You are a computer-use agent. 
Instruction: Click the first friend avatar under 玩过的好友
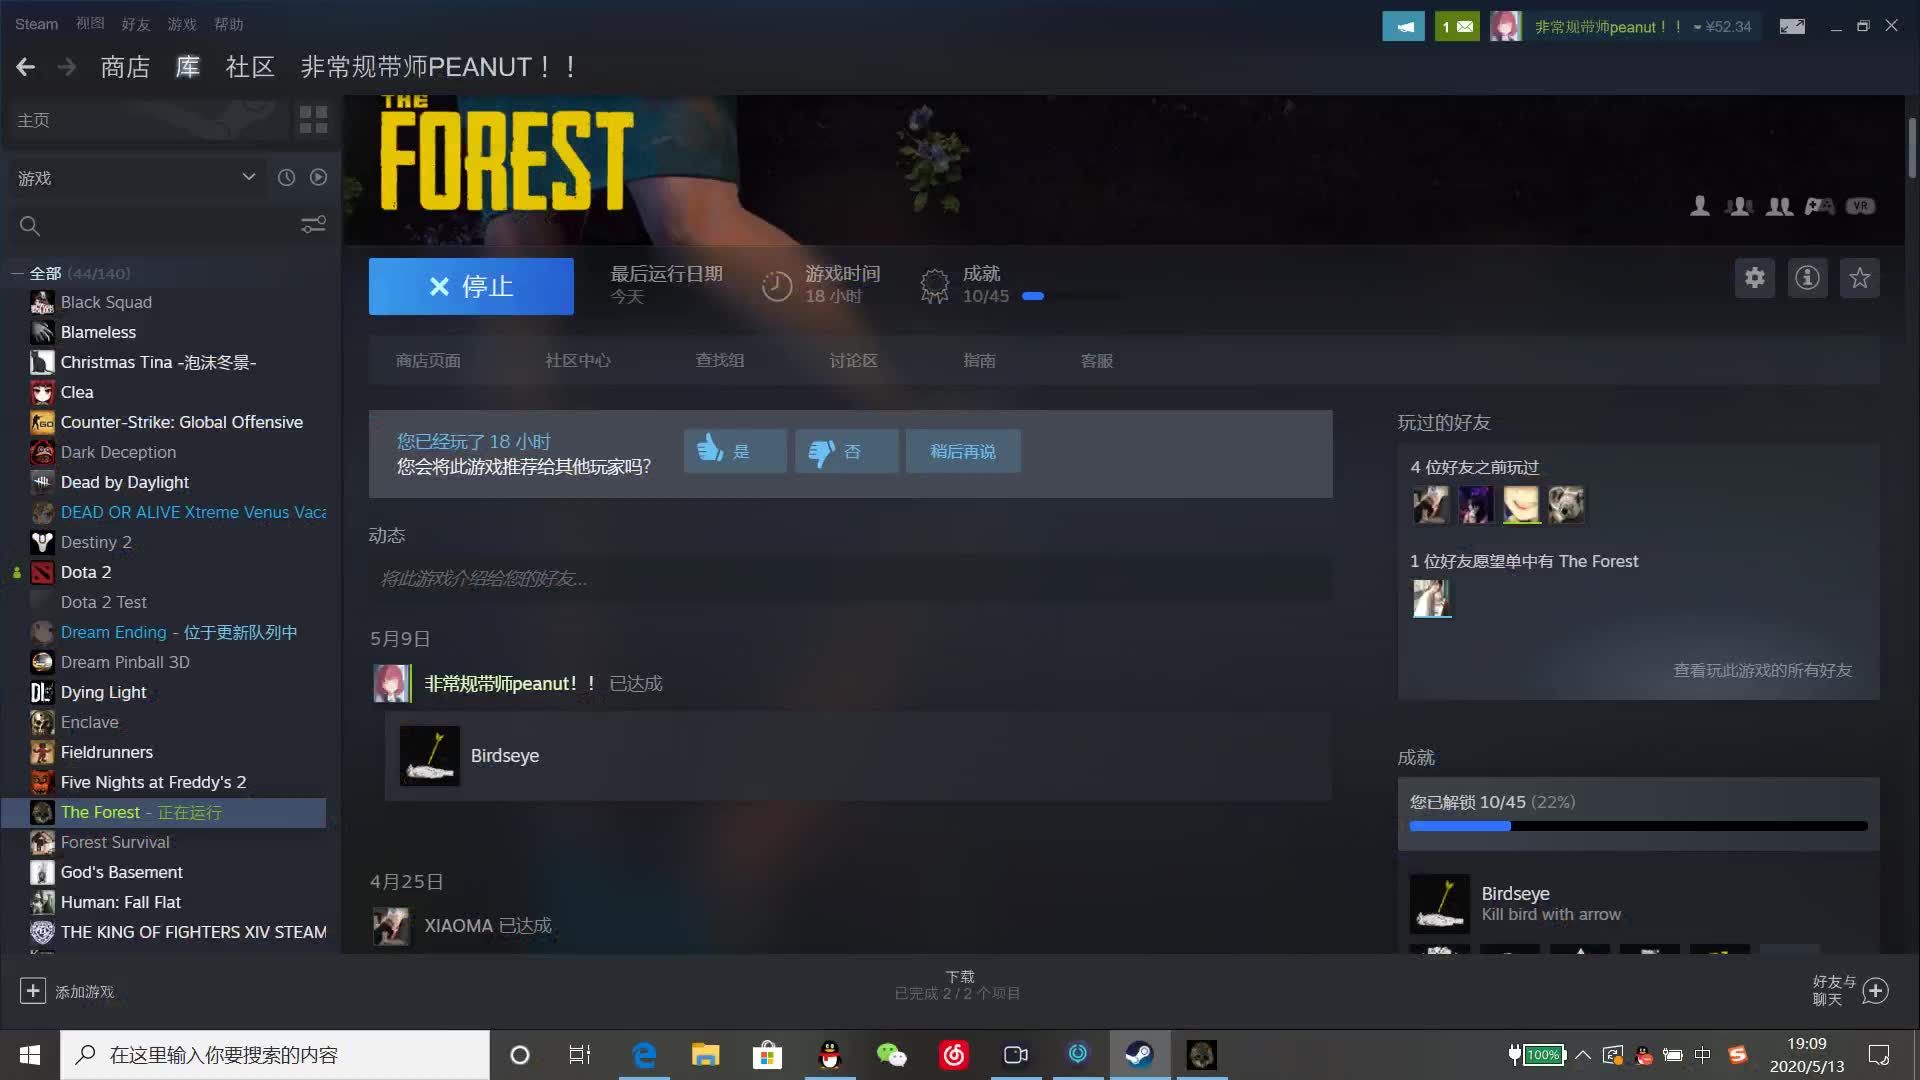click(x=1431, y=505)
